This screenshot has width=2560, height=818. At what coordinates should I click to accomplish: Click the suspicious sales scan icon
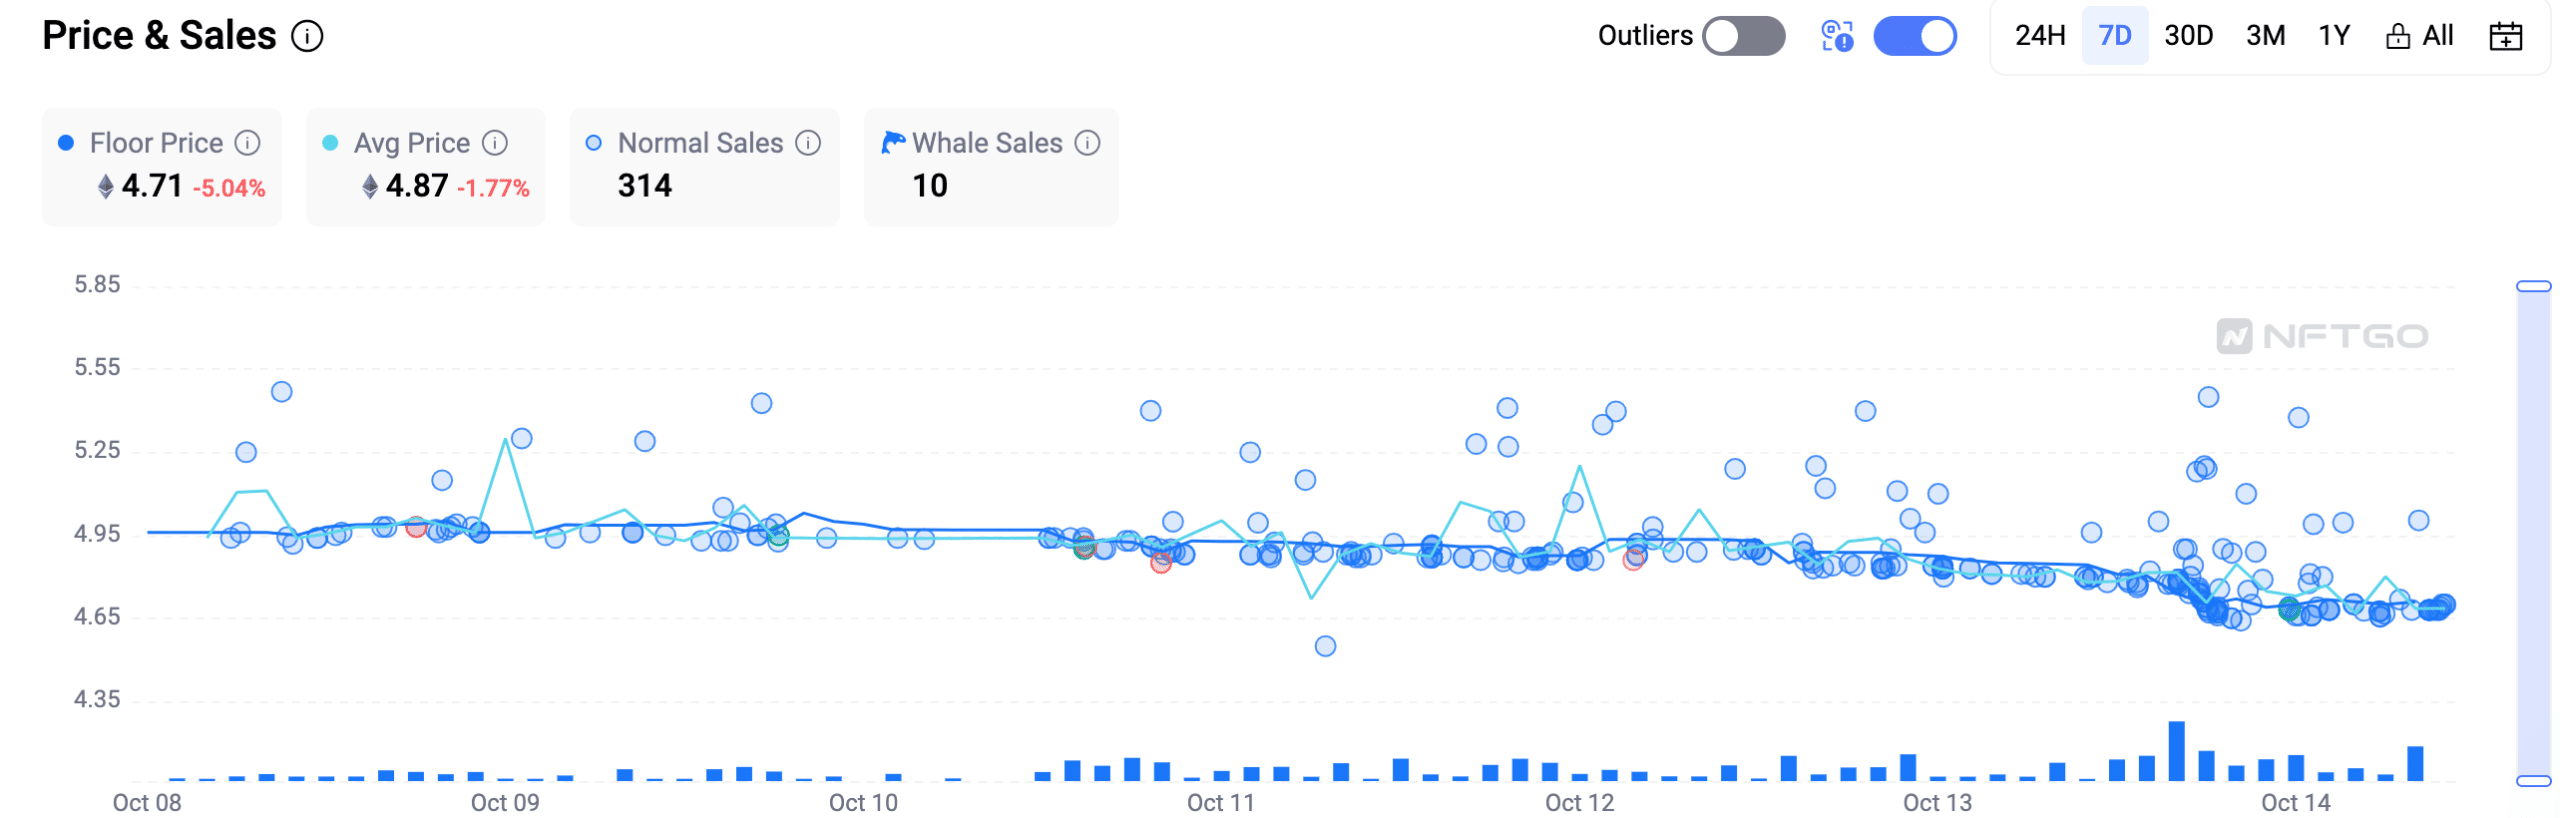1837,36
